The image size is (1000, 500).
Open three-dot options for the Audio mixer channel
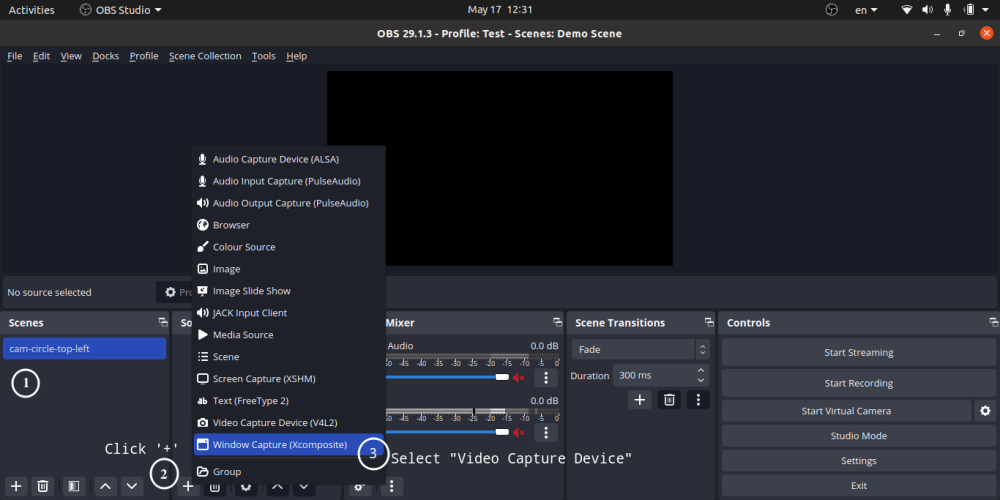546,378
